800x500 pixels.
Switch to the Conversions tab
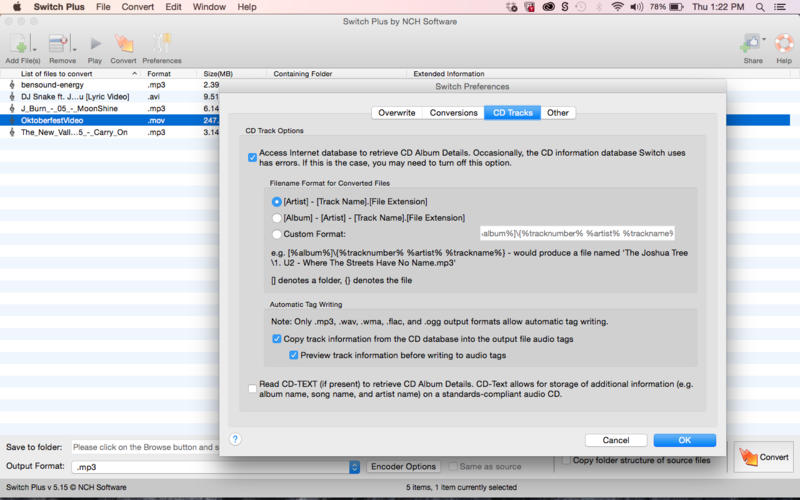click(454, 113)
